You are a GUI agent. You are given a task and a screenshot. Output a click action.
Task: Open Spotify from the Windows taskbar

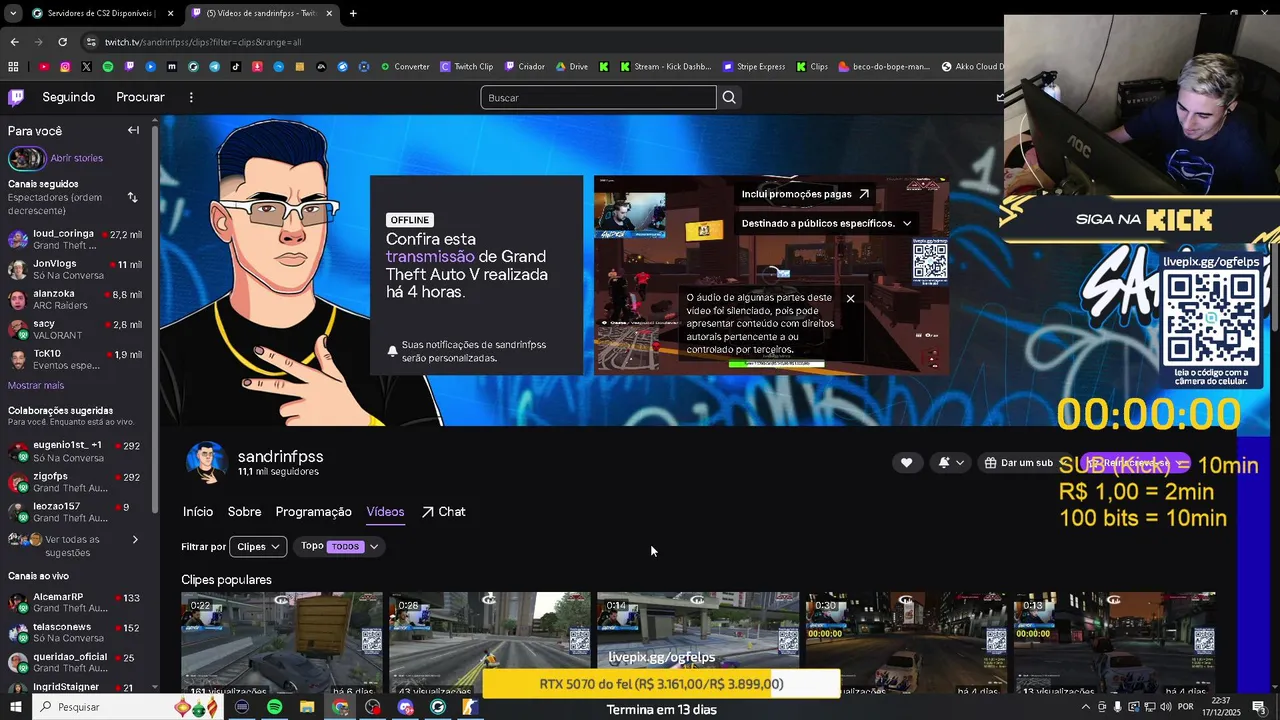pos(274,707)
